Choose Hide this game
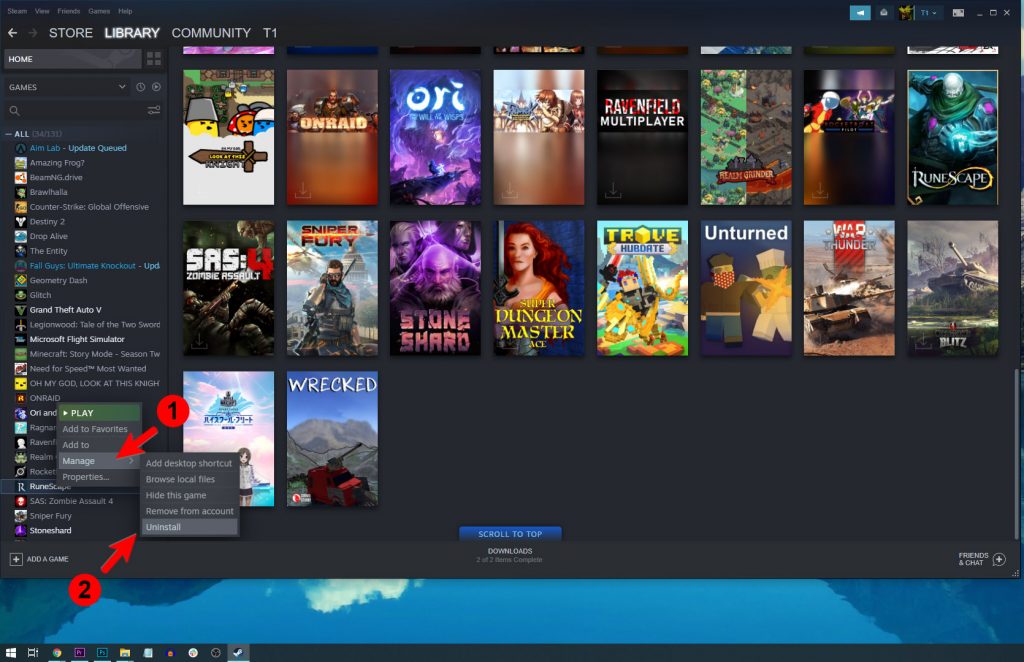 coord(189,495)
